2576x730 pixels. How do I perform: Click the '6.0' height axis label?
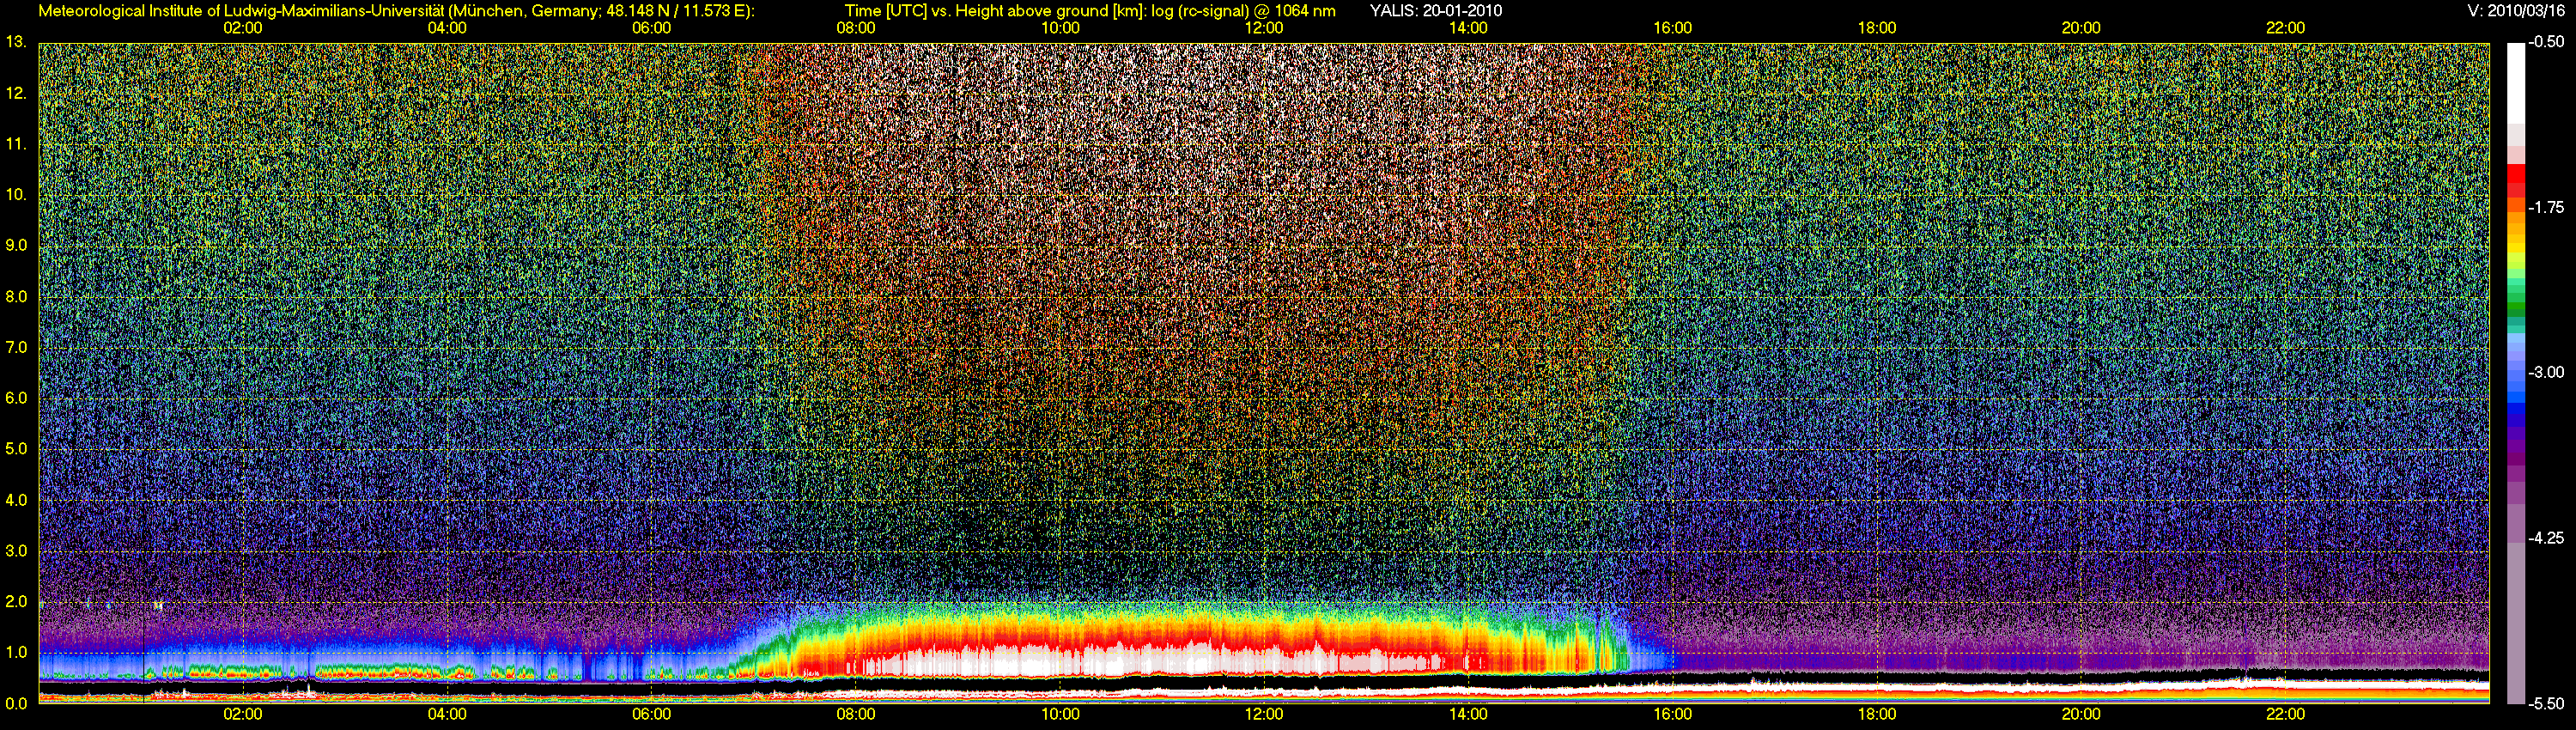pos(16,398)
